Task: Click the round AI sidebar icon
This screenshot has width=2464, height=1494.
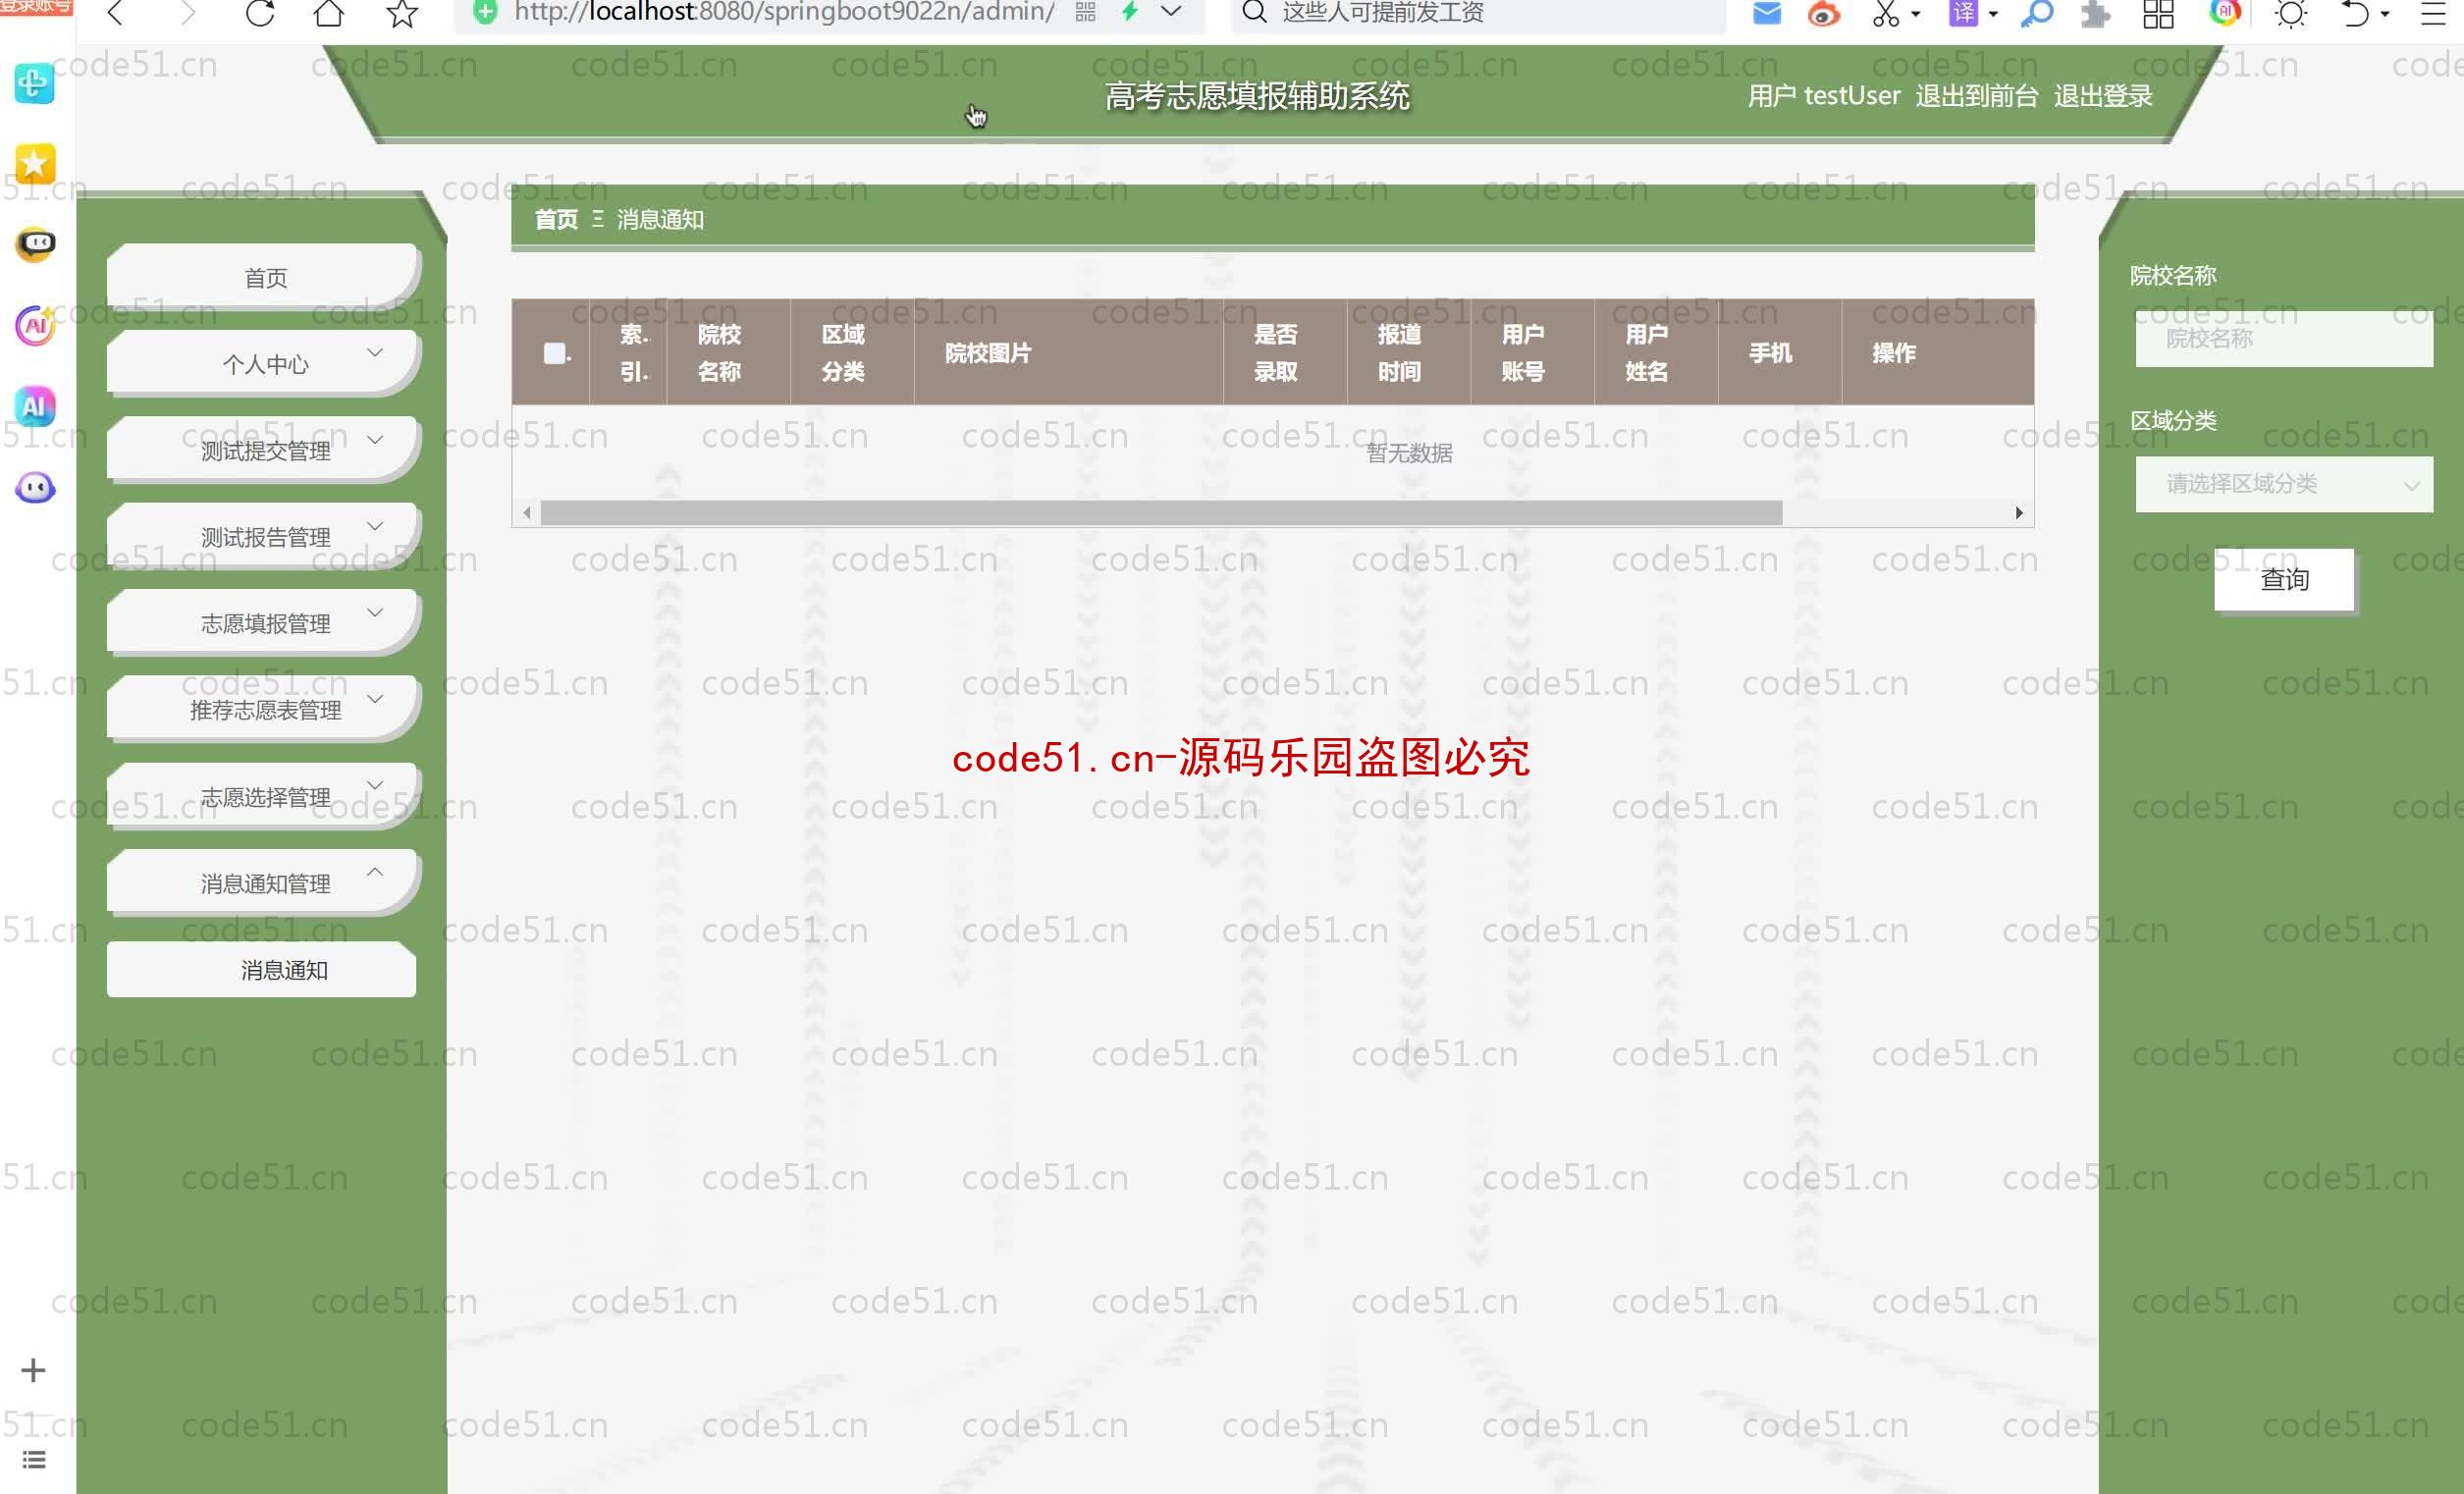Action: tap(35, 325)
